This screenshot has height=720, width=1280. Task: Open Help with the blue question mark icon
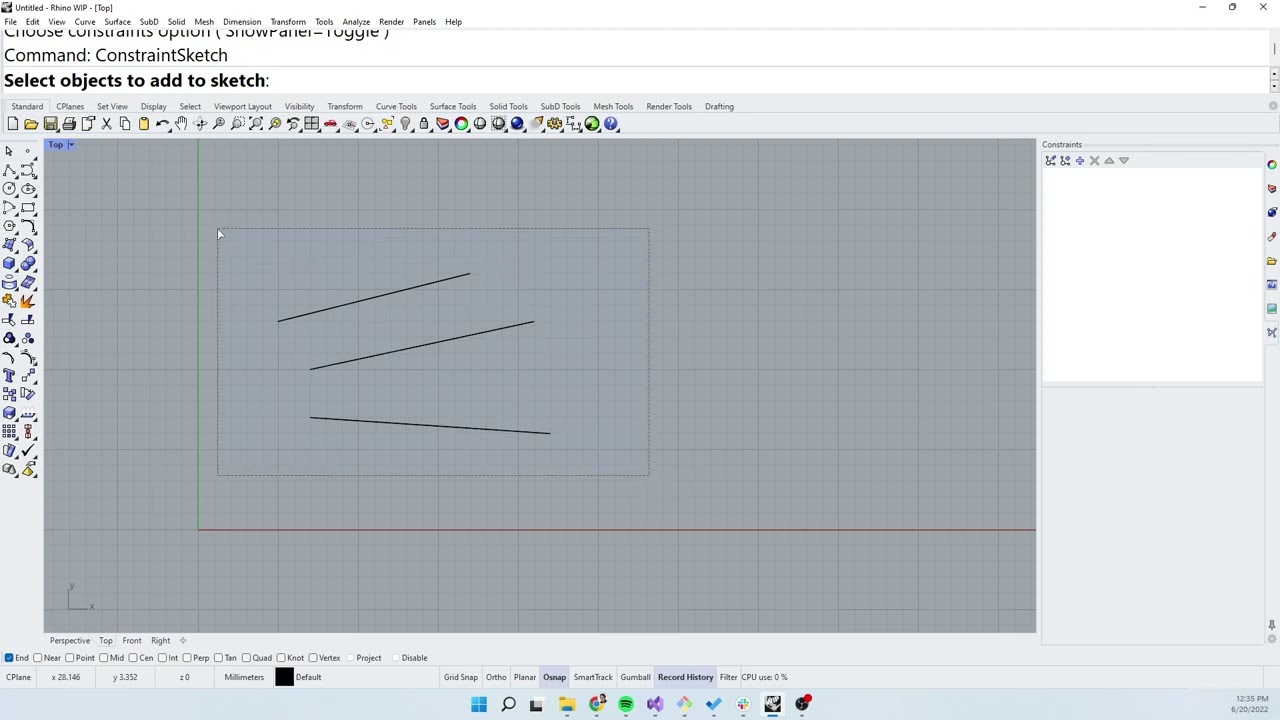click(611, 124)
